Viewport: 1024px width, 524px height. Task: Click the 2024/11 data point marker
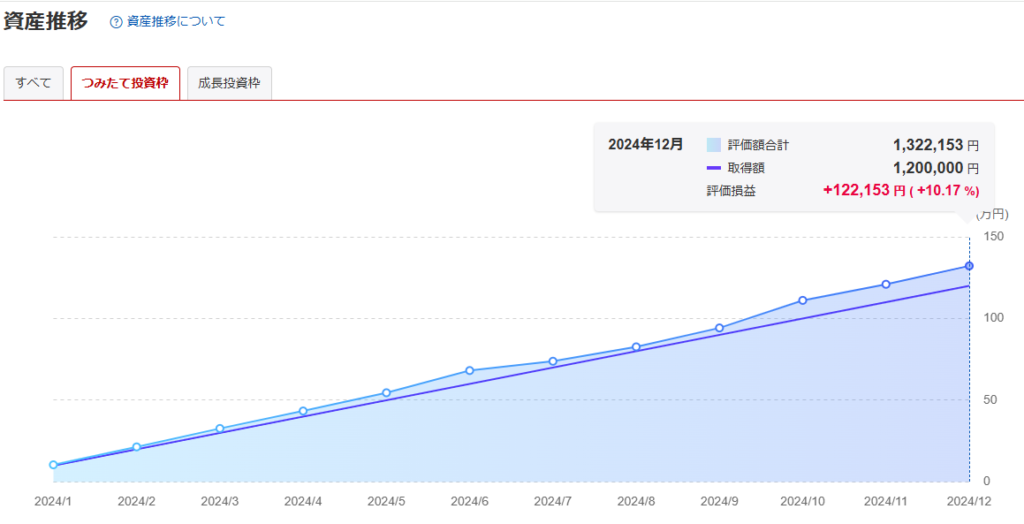(x=886, y=284)
